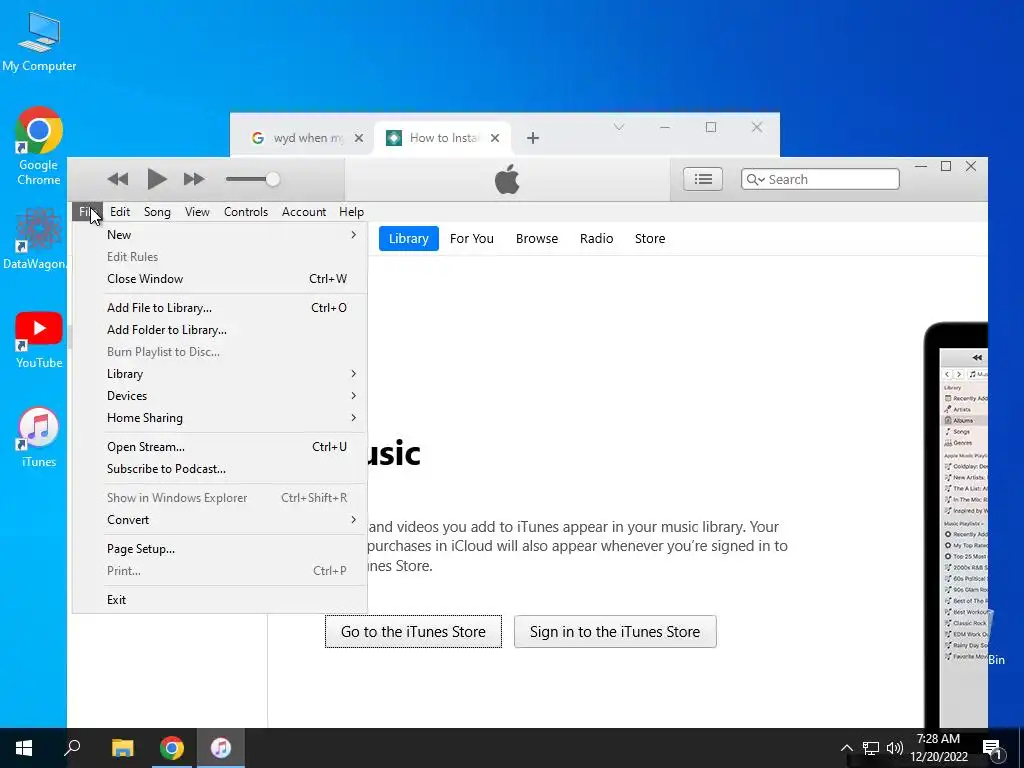The width and height of the screenshot is (1024, 768).
Task: Click the iTunes play button
Action: tap(157, 179)
